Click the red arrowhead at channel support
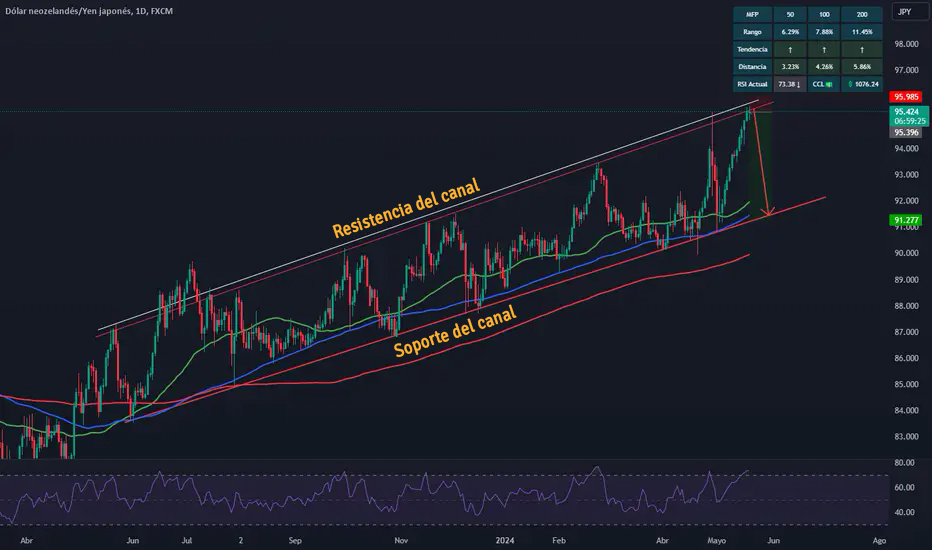Viewport: 932px width, 550px height. tap(767, 211)
